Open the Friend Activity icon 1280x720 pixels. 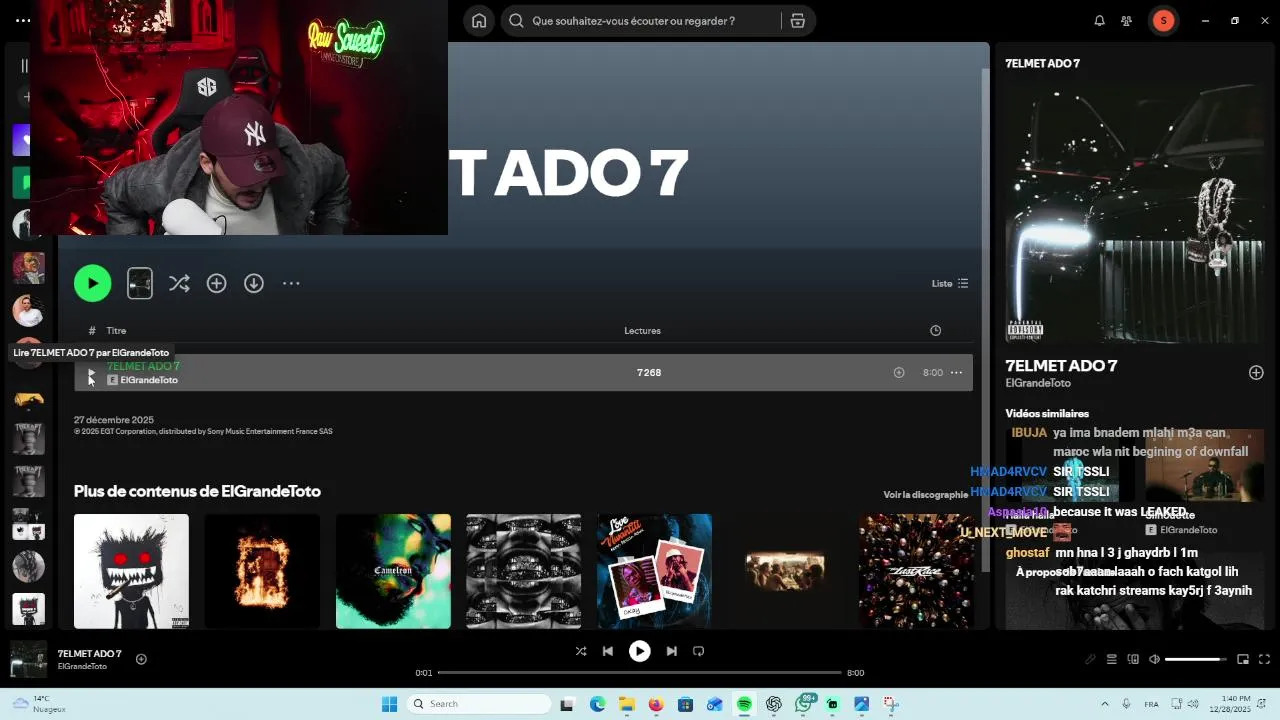[x=1127, y=21]
